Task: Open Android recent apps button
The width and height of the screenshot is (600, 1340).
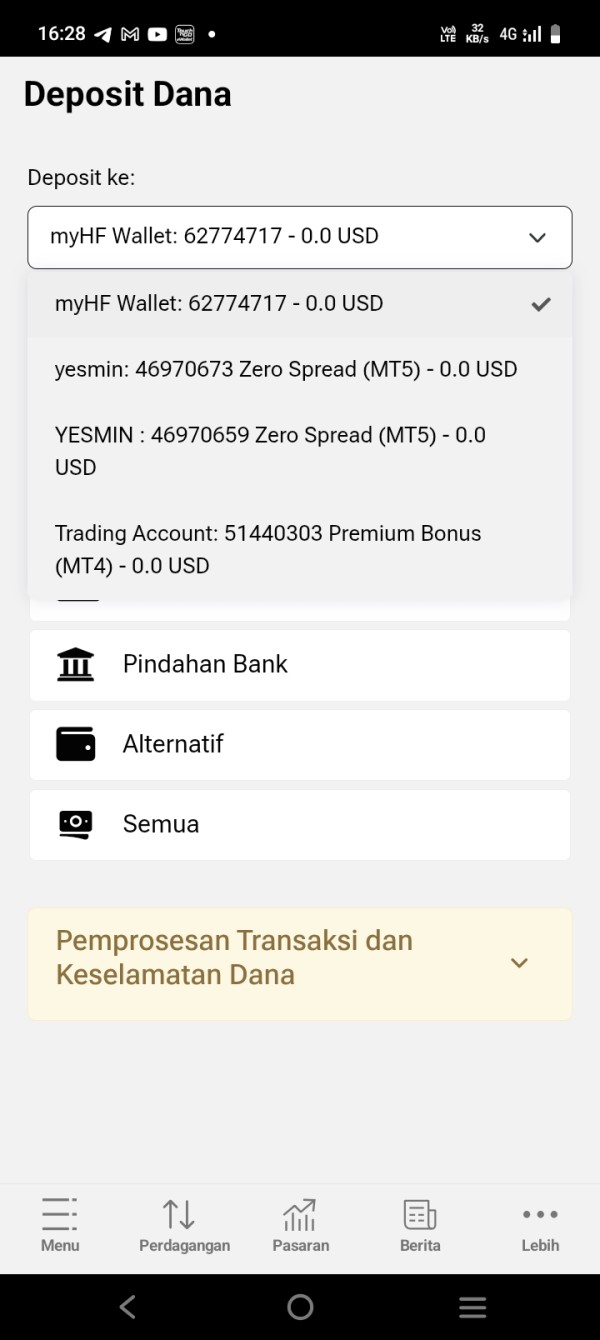Action: tap(472, 1307)
